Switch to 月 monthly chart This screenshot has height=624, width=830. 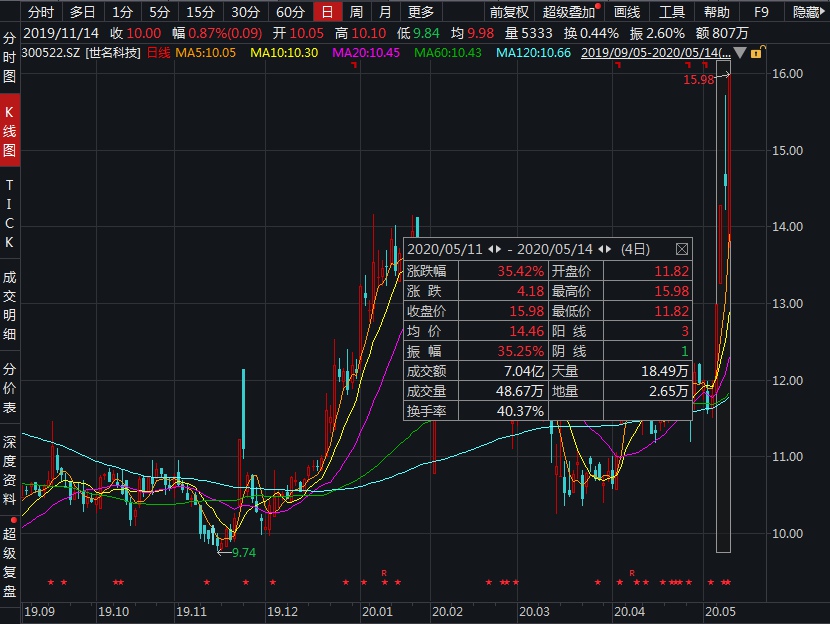click(x=384, y=13)
